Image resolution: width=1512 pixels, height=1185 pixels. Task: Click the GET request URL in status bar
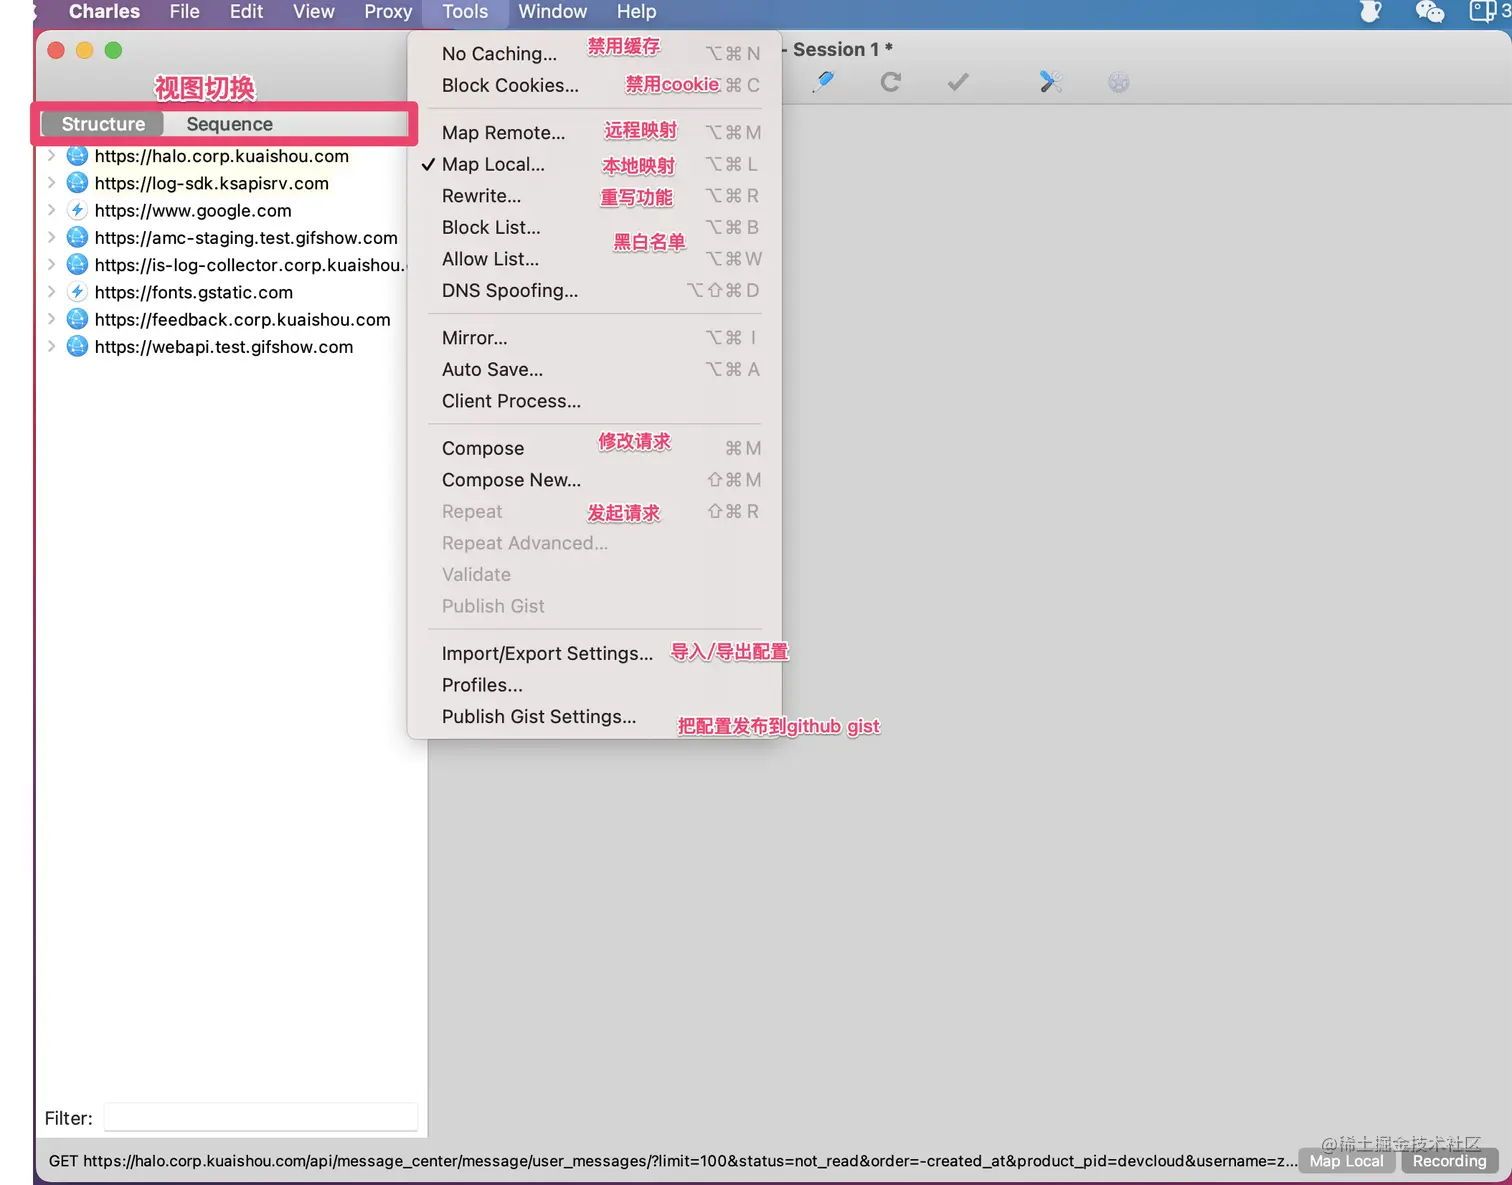point(672,1161)
